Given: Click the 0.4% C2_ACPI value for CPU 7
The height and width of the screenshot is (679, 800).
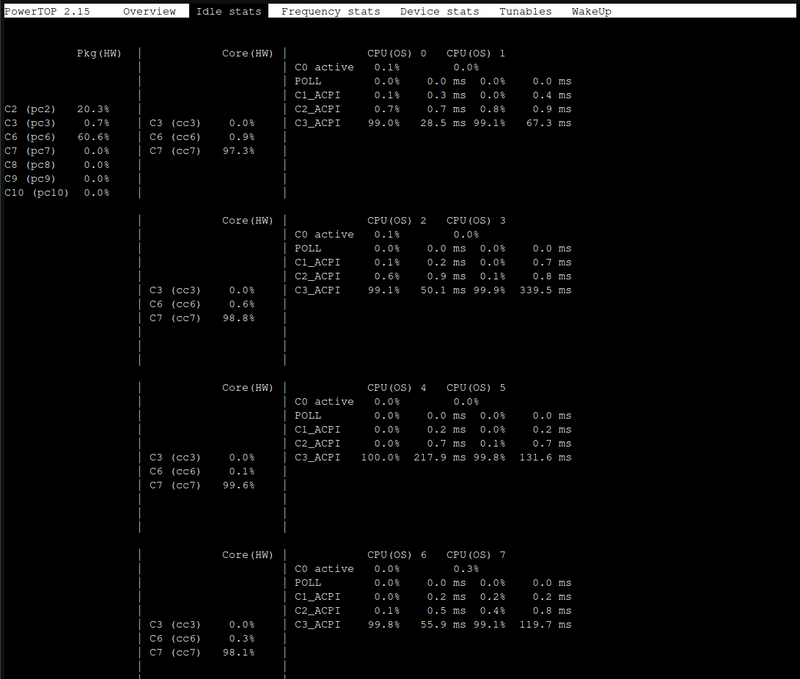Looking at the screenshot, I should pos(492,611).
